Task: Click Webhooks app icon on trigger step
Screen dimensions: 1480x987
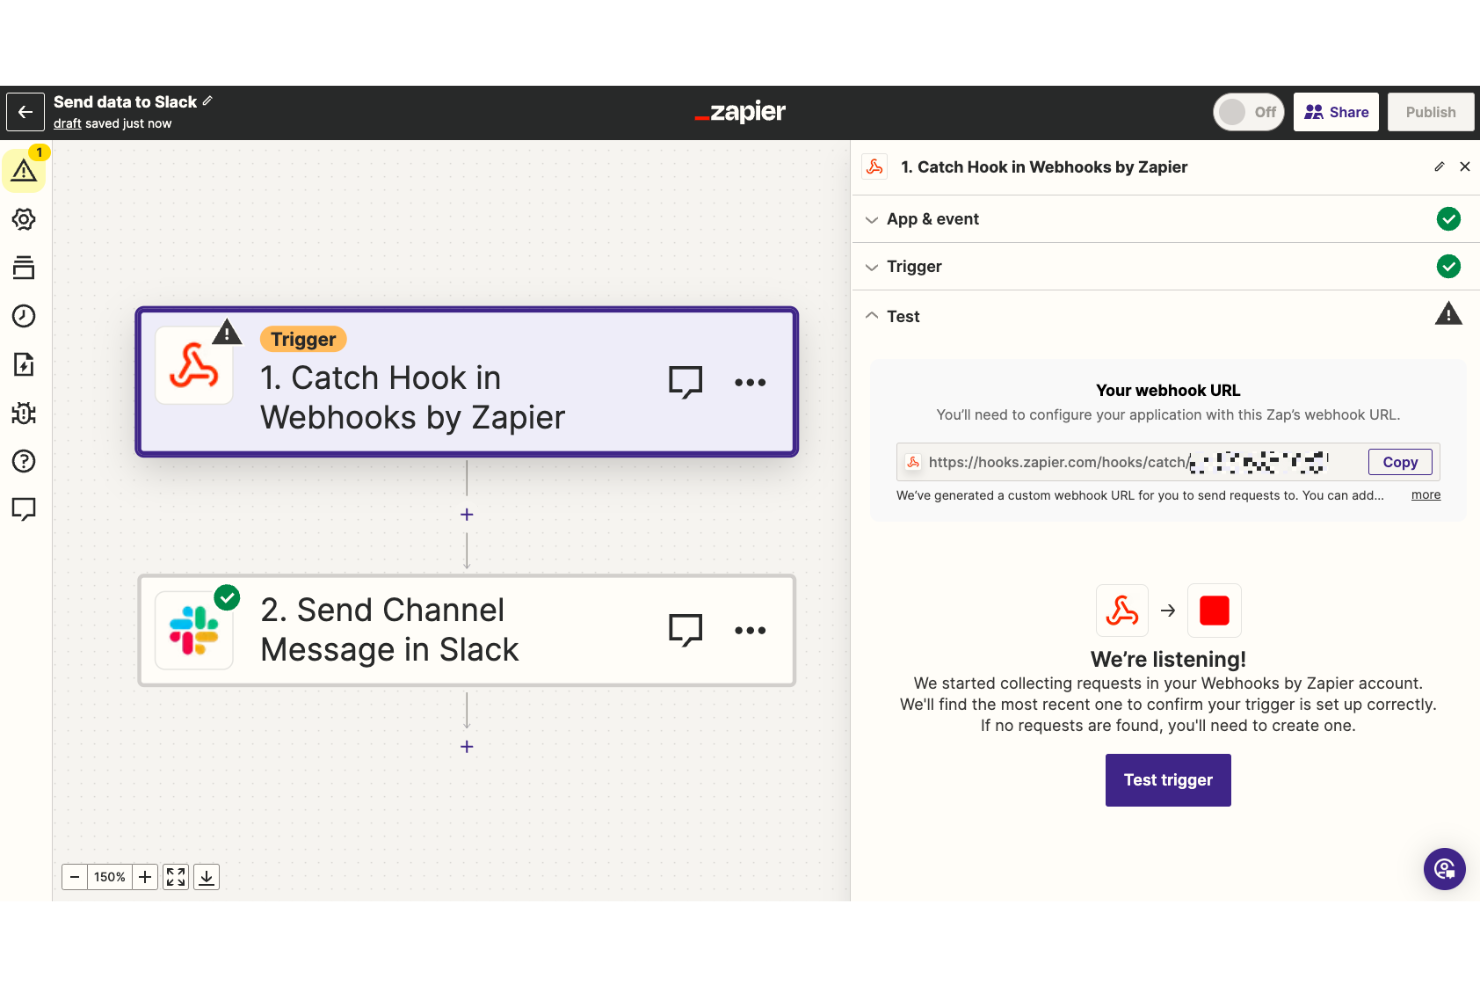Action: (x=194, y=366)
